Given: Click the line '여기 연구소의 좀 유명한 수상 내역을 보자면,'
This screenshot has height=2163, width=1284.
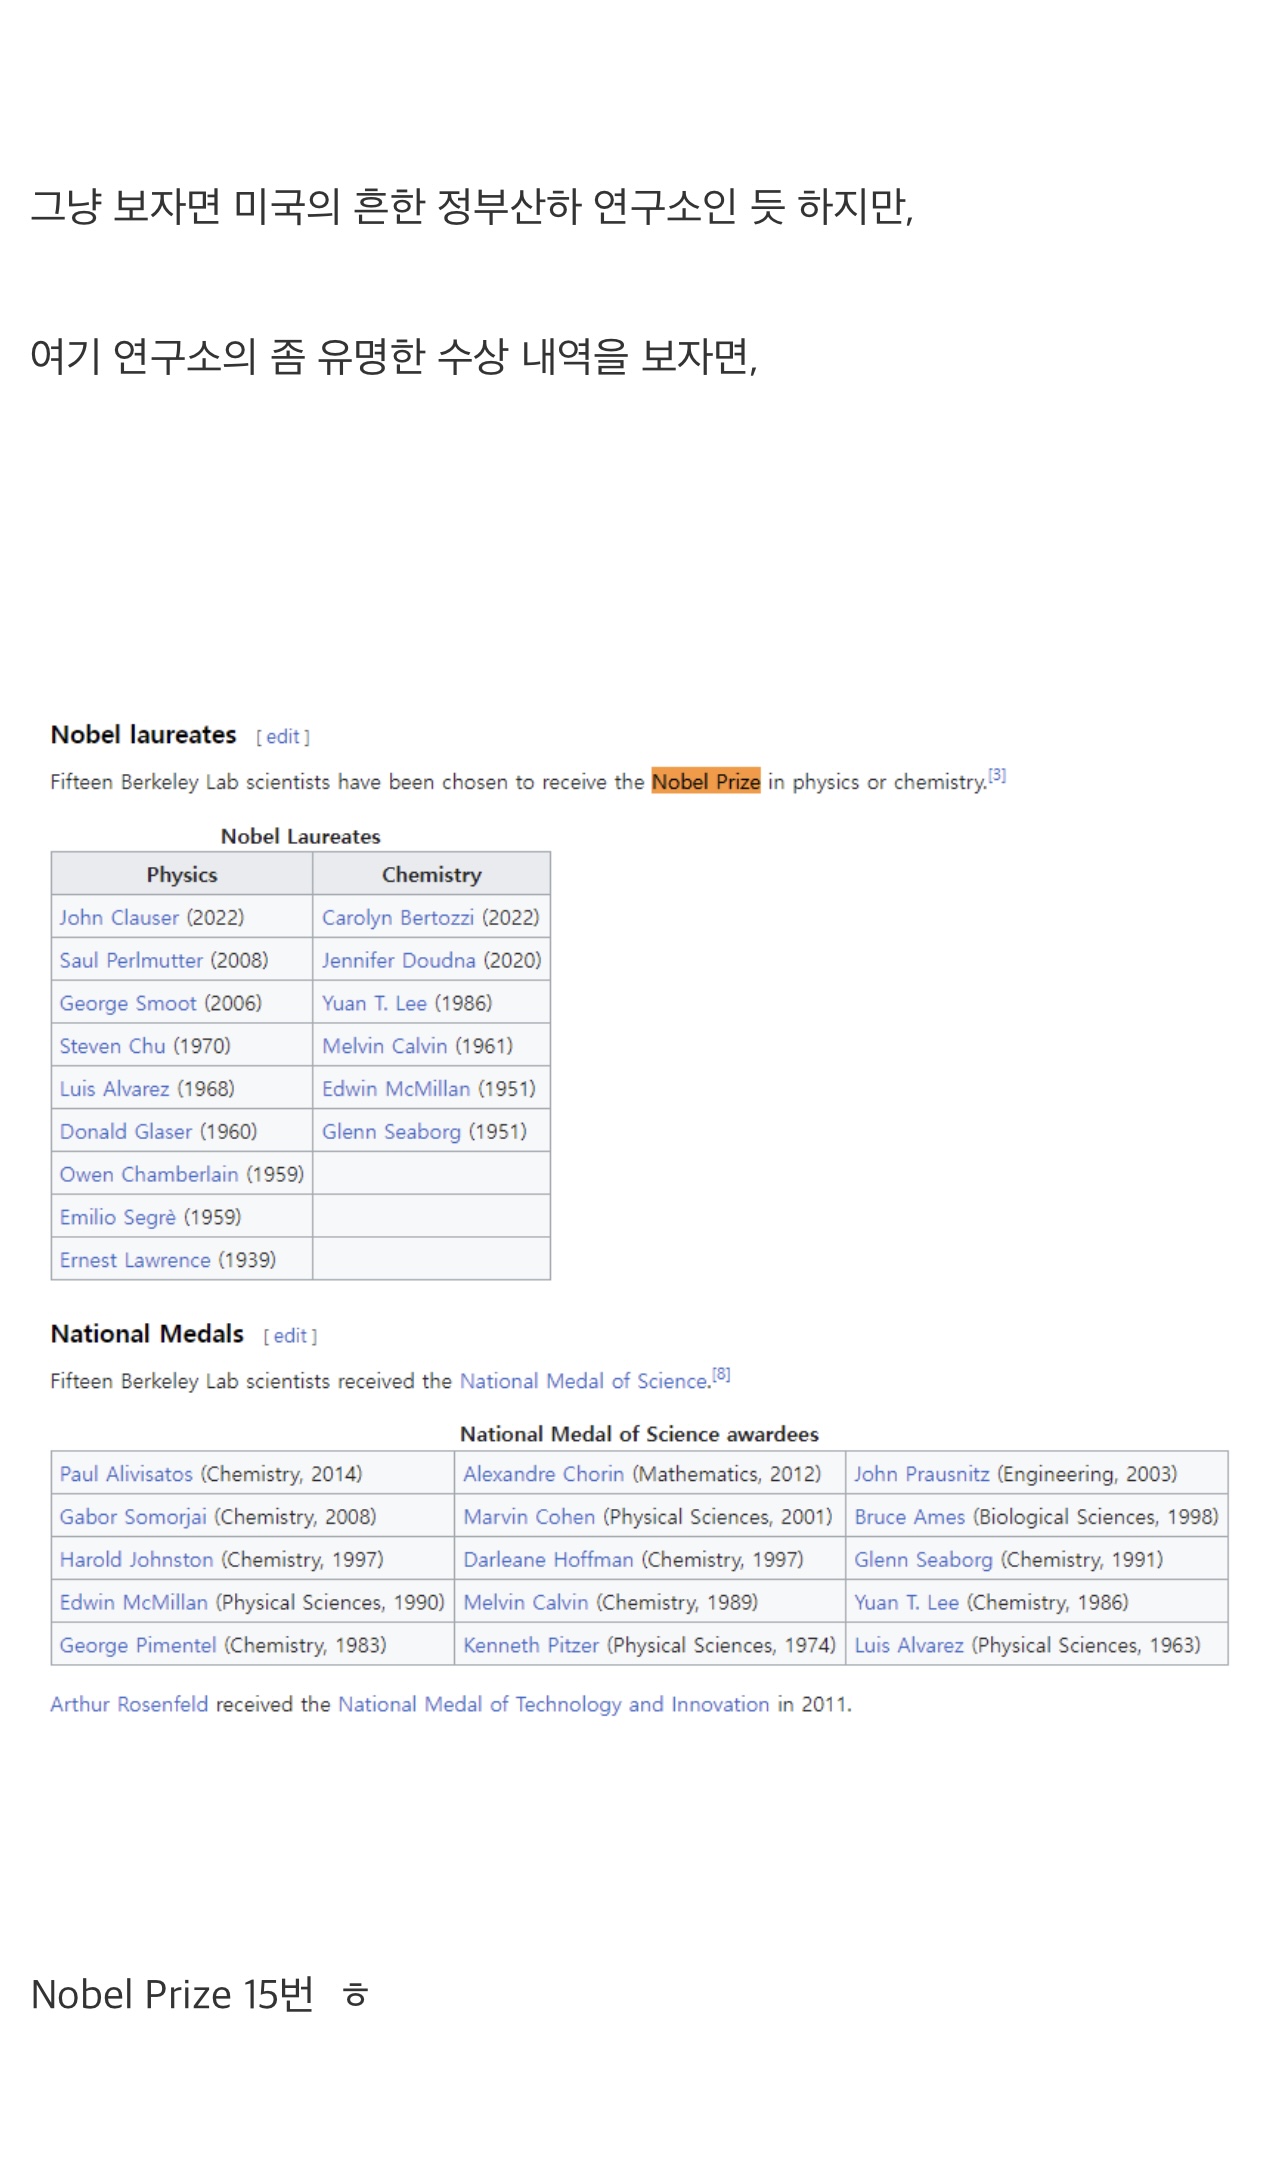Looking at the screenshot, I should 394,356.
